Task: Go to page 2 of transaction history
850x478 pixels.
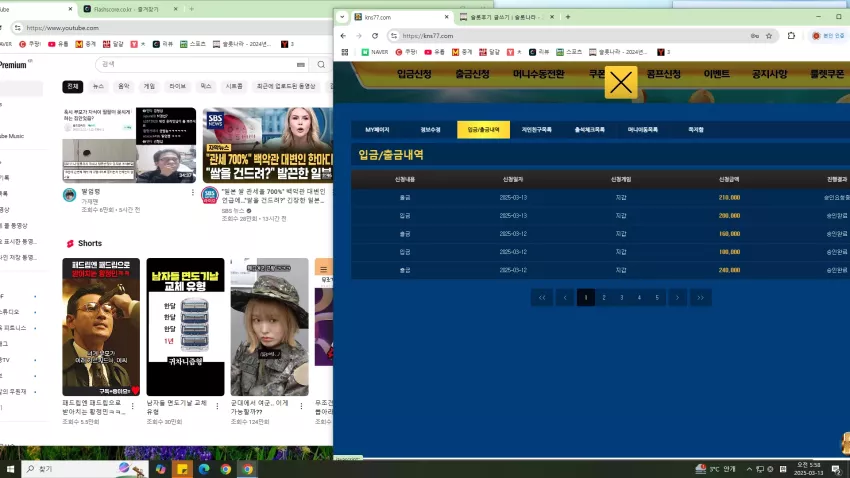Action: [x=604, y=298]
